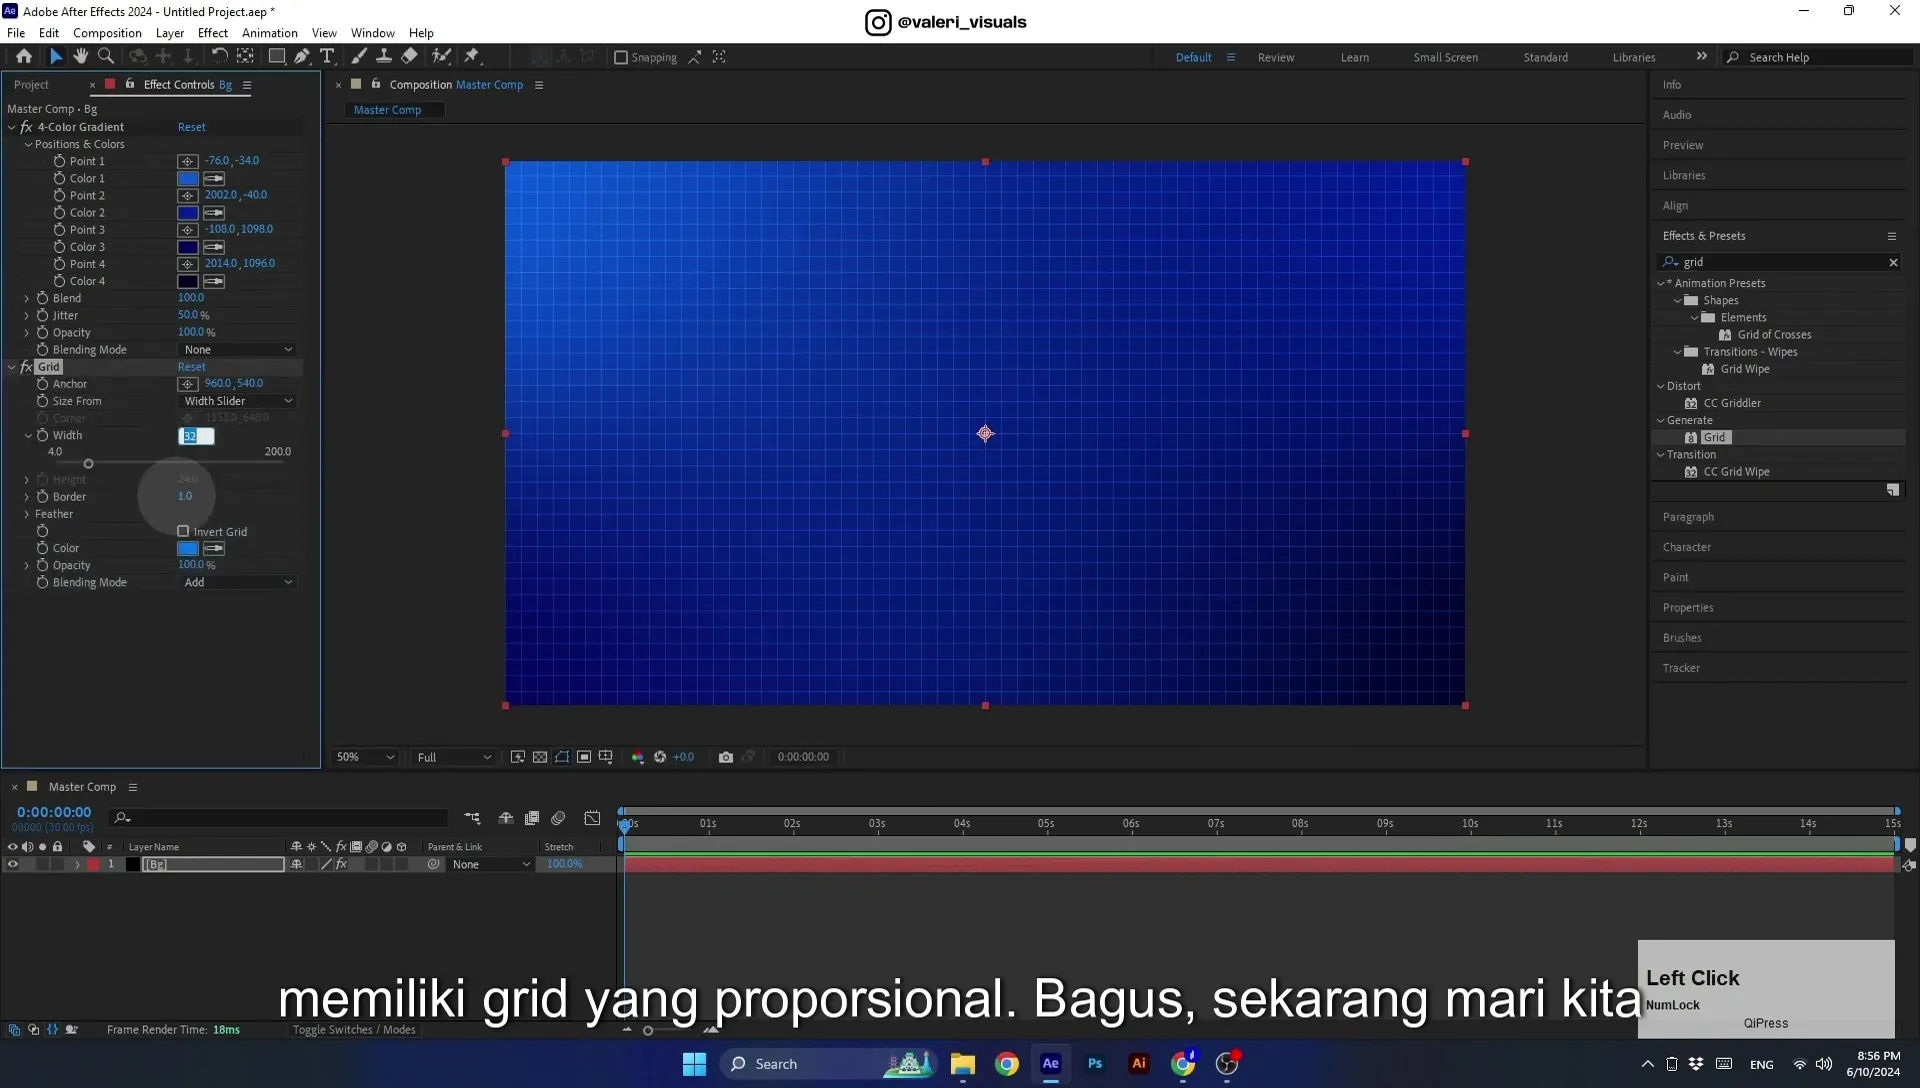Select the Clone Stamp tool

pyautogui.click(x=384, y=57)
